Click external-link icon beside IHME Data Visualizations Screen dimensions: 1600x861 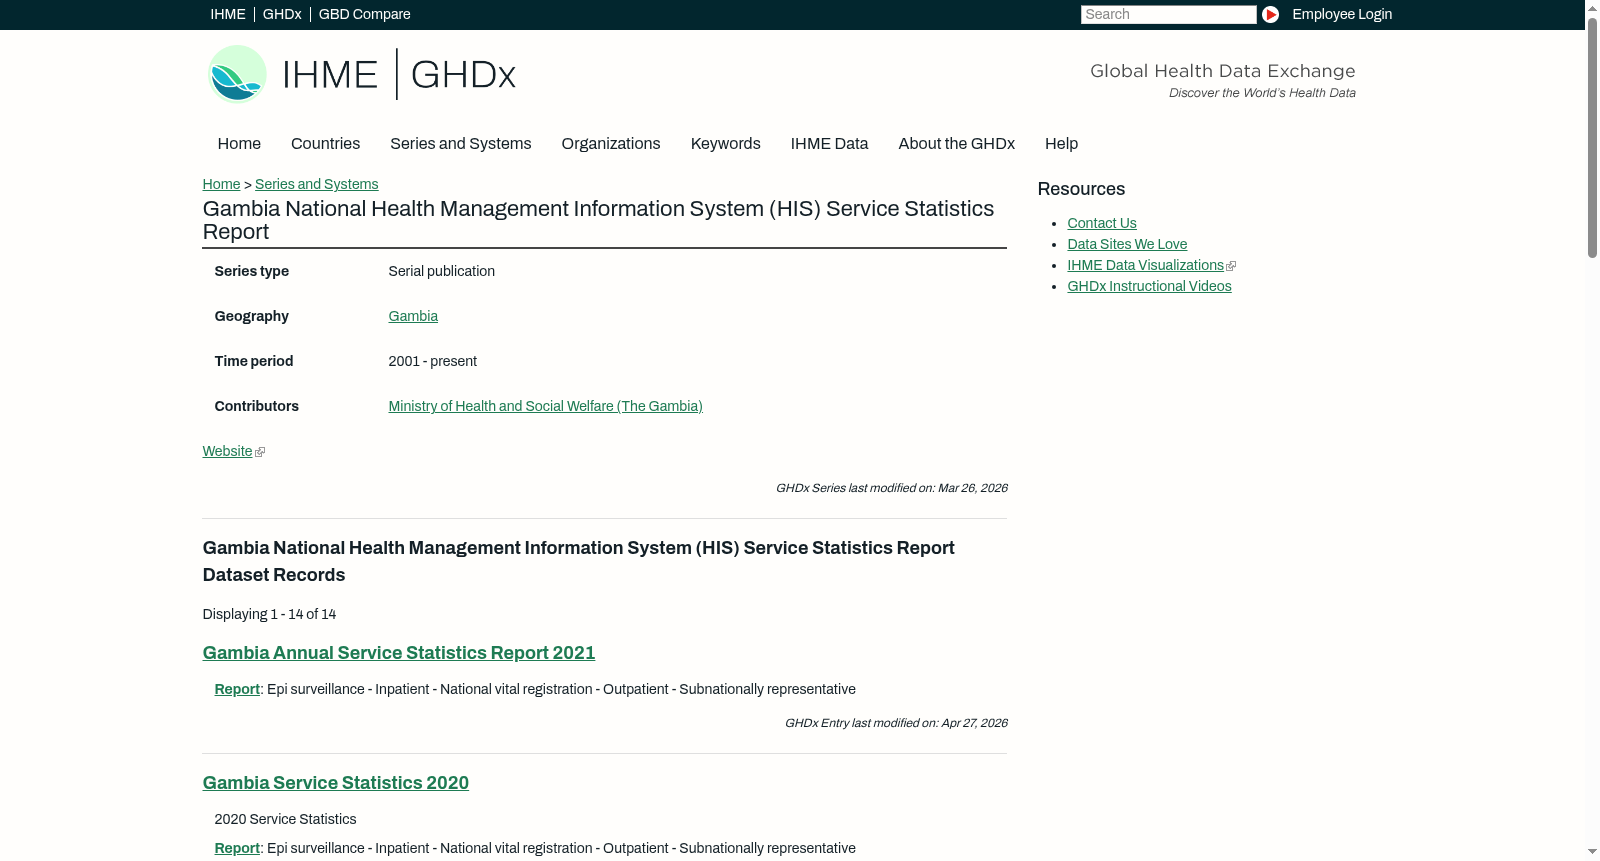click(x=1231, y=266)
